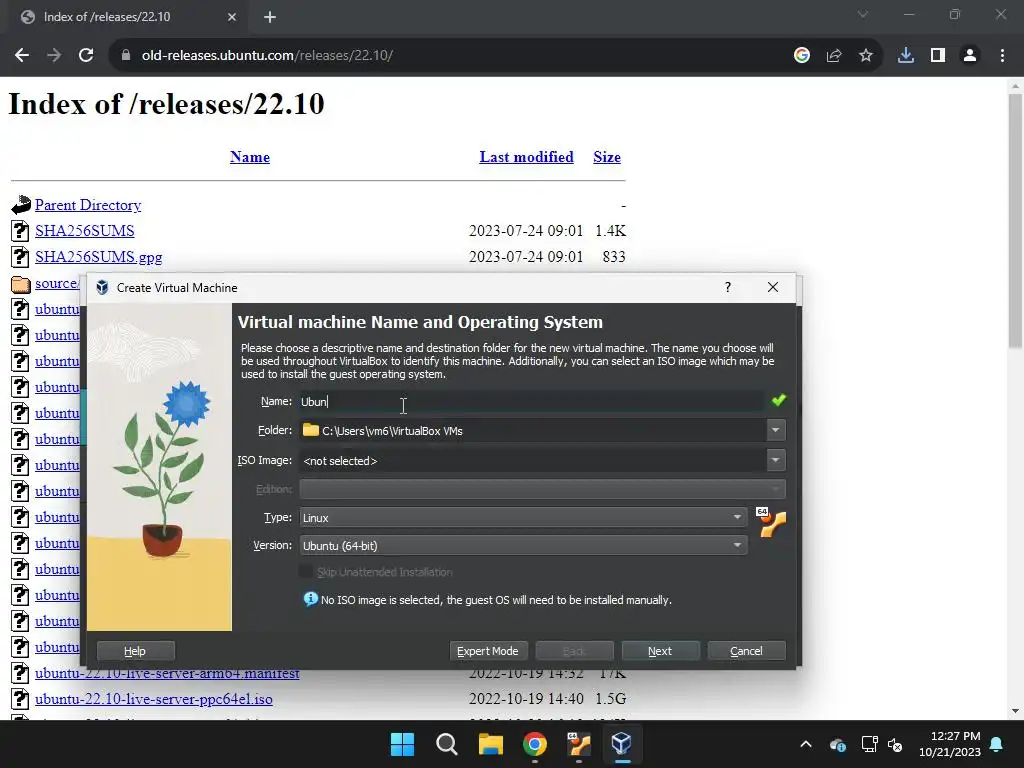Click the ubuntu-22.10-live-server-ppc64el.iso file icon

tap(20, 699)
